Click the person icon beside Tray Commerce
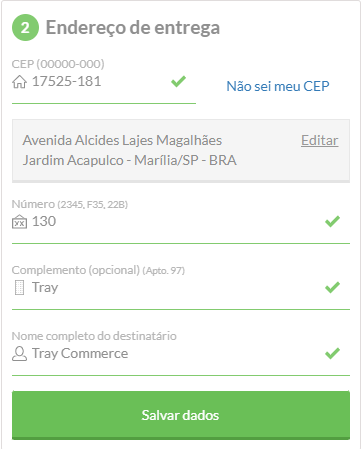The image size is (362, 449). (x=19, y=354)
